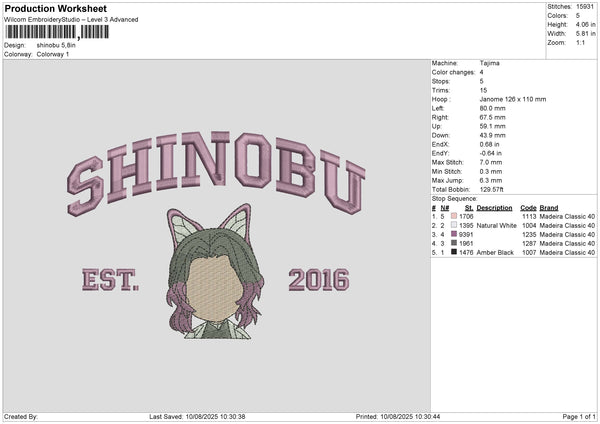Click the pink color swatch for stop 1

454,216
